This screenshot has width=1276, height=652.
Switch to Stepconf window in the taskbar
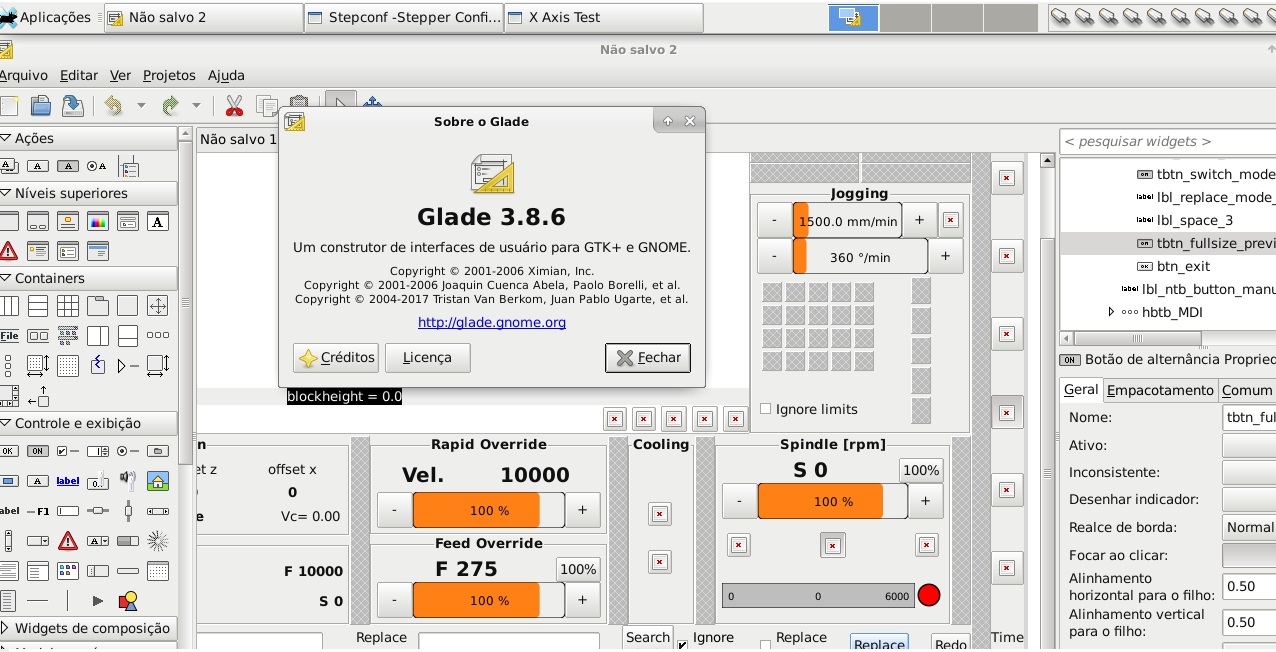pyautogui.click(x=404, y=17)
